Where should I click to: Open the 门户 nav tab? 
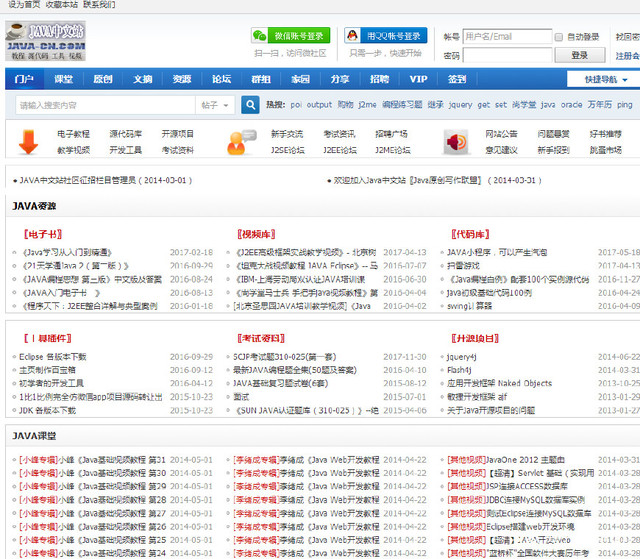(x=24, y=79)
